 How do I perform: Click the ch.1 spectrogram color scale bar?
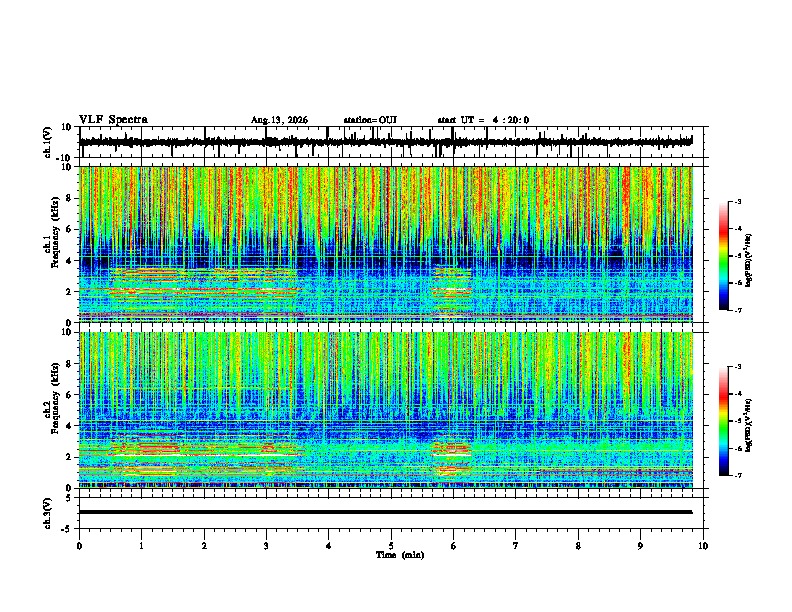[723, 256]
